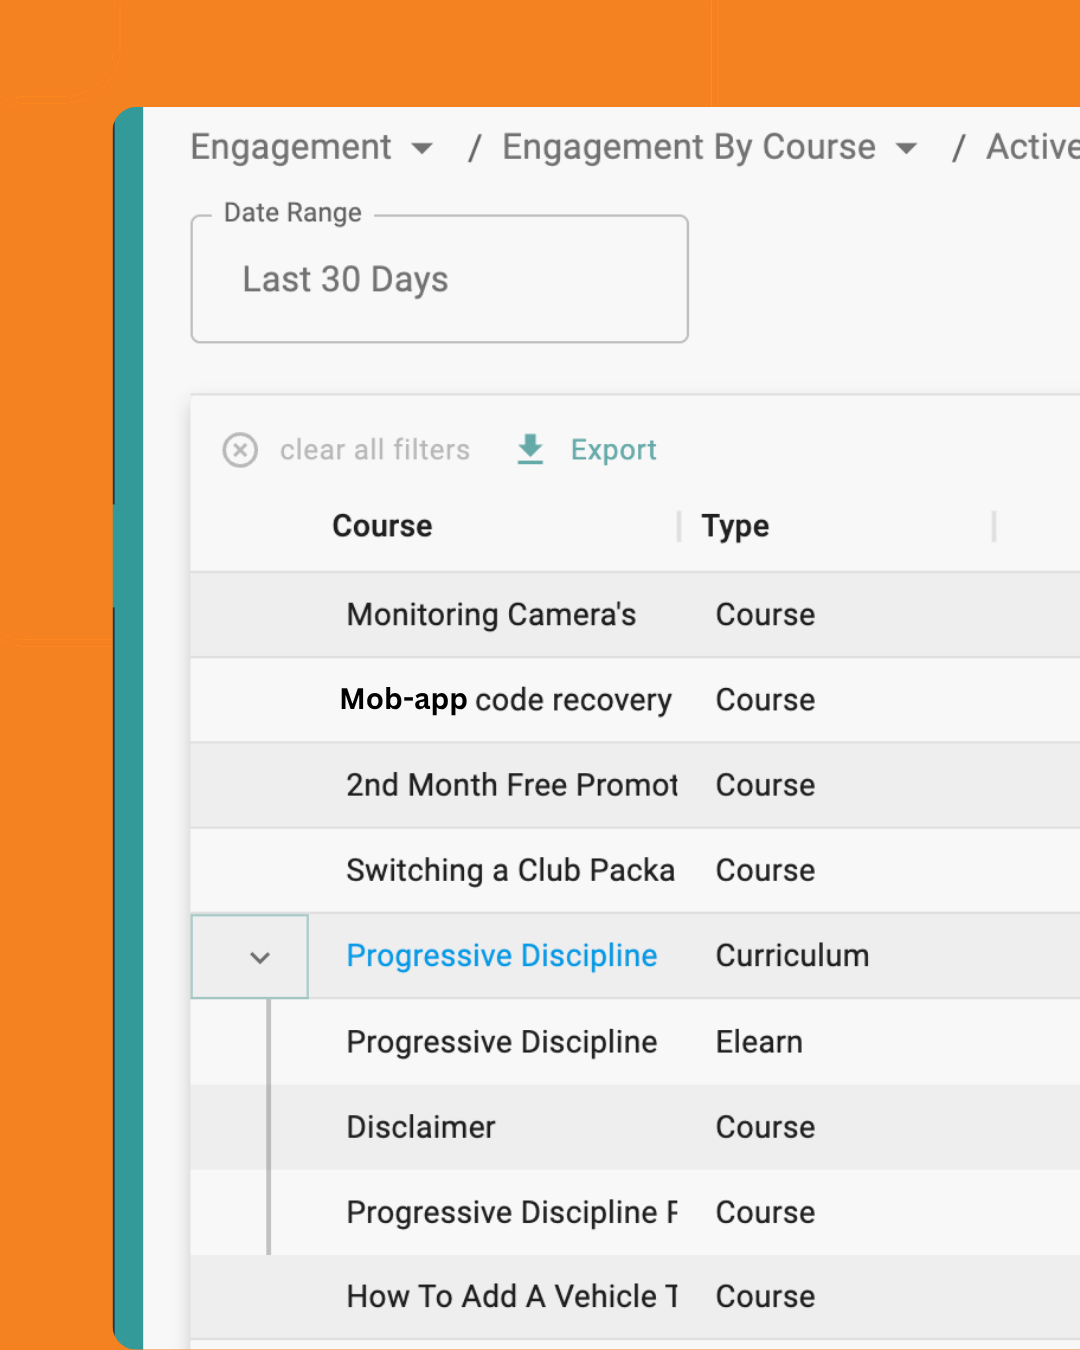The width and height of the screenshot is (1080, 1350).
Task: Click the Export download icon
Action: (x=530, y=450)
